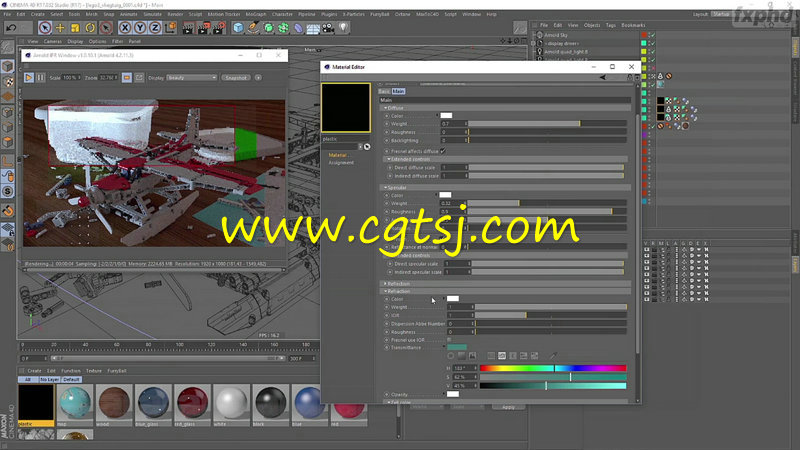Select Material in the Material Editor sidebar
Image resolution: width=800 pixels, height=450 pixels.
point(337,155)
